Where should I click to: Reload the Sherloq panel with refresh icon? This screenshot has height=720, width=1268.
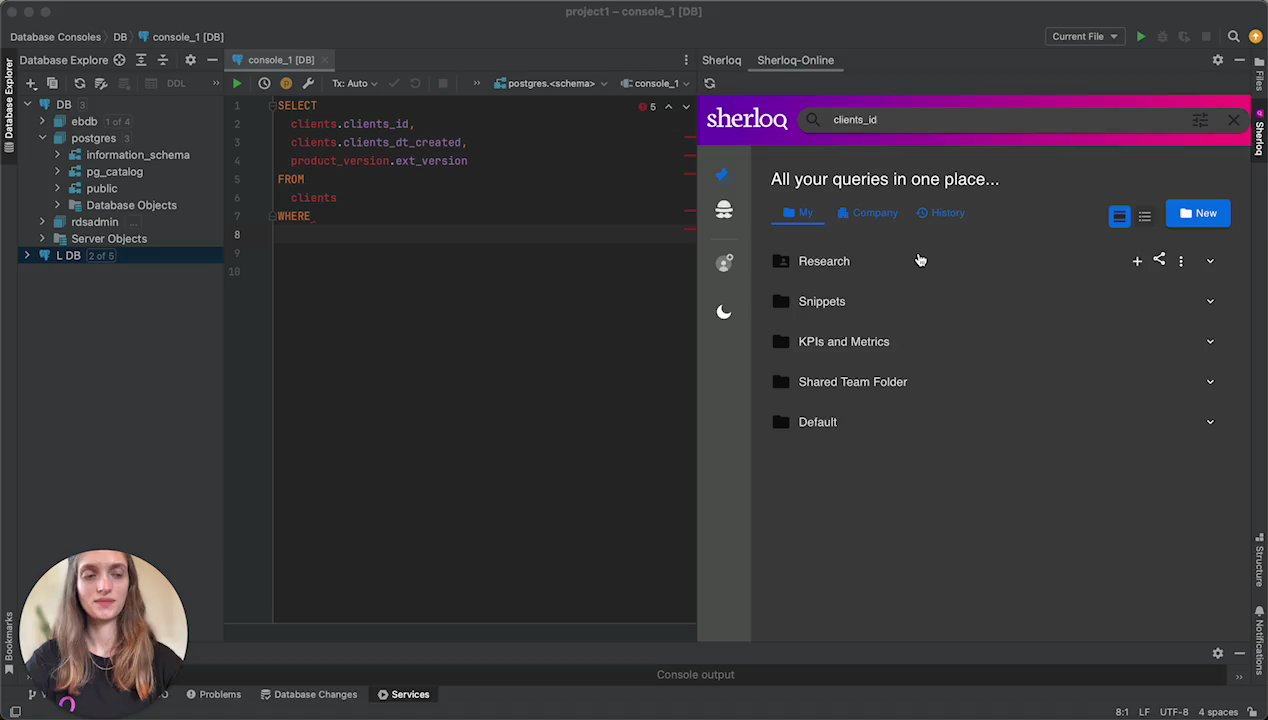710,84
